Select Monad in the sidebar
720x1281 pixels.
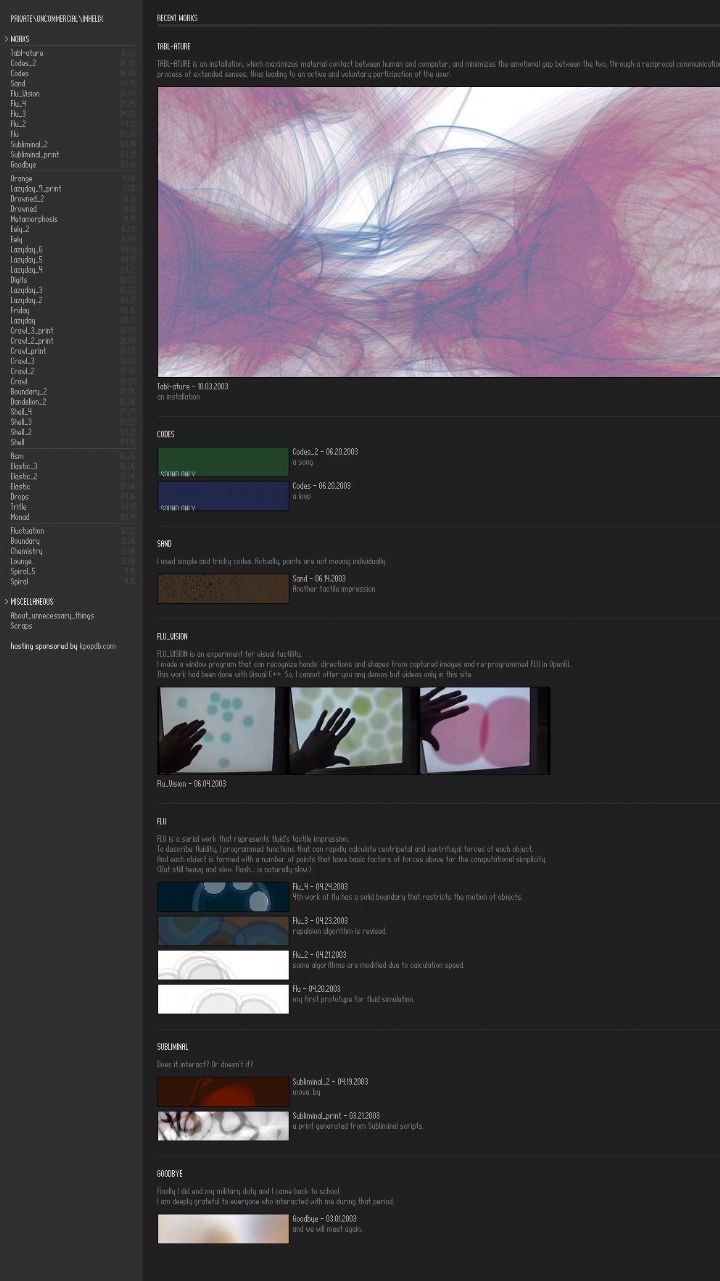coord(20,517)
